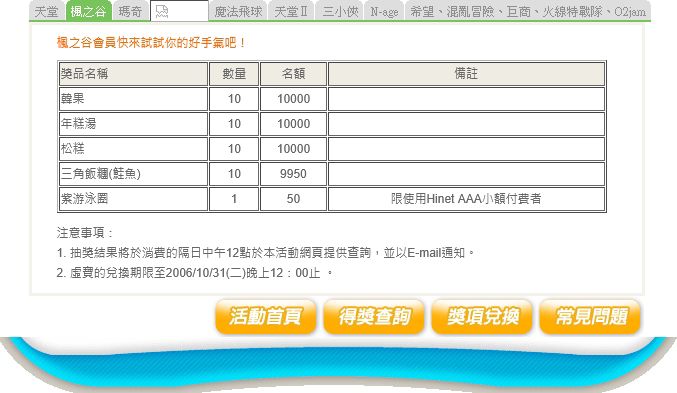The height and width of the screenshot is (393, 677).
Task: Click the 獎項兌換 button
Action: pyautogui.click(x=482, y=317)
